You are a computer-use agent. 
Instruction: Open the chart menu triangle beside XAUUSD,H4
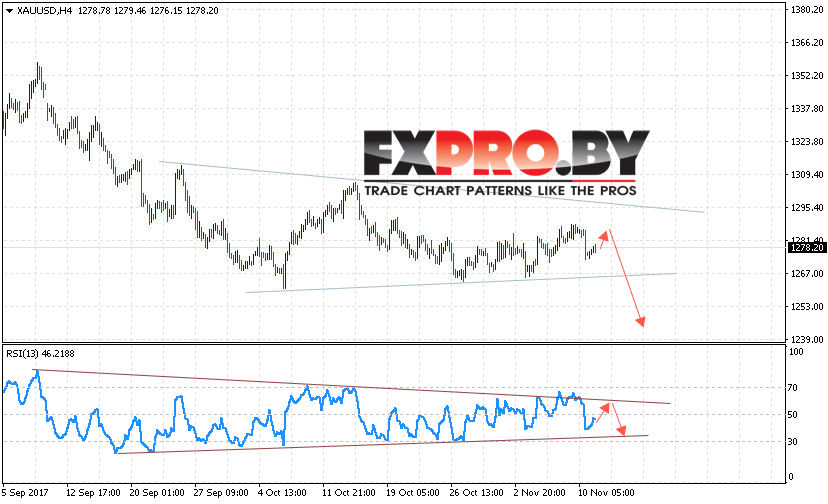(x=9, y=11)
